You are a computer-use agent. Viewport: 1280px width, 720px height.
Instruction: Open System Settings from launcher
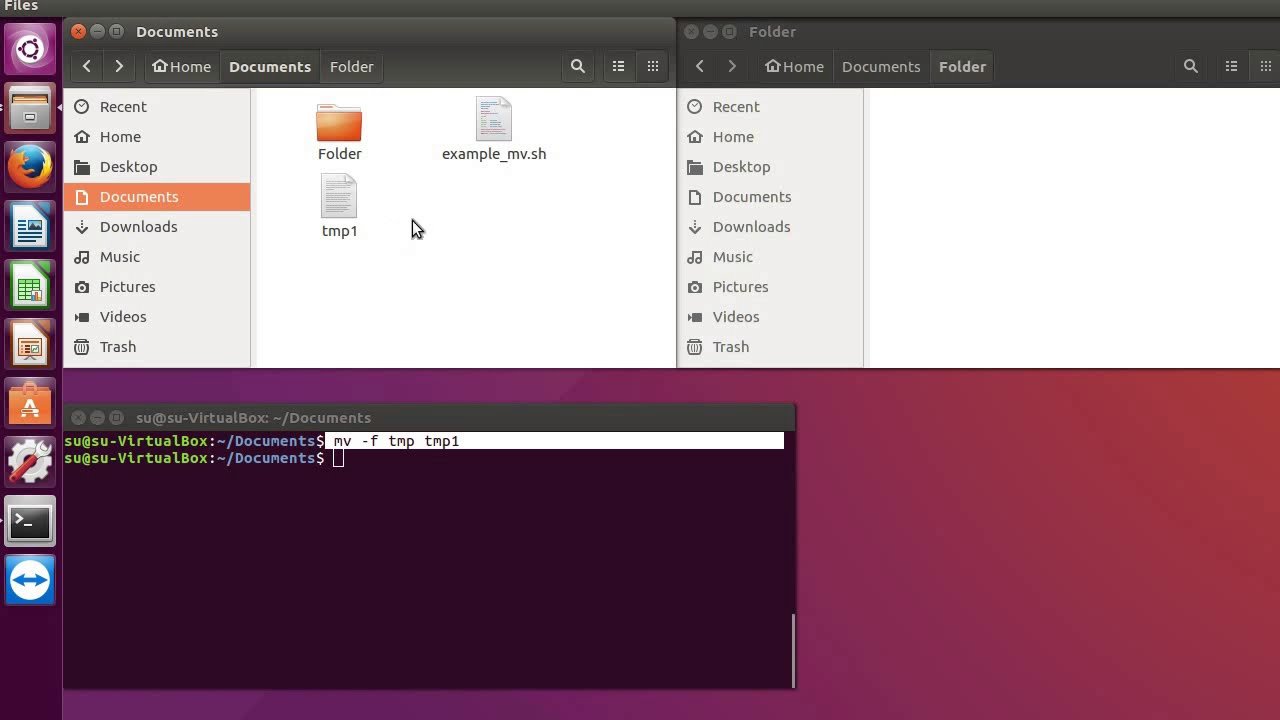[x=30, y=462]
